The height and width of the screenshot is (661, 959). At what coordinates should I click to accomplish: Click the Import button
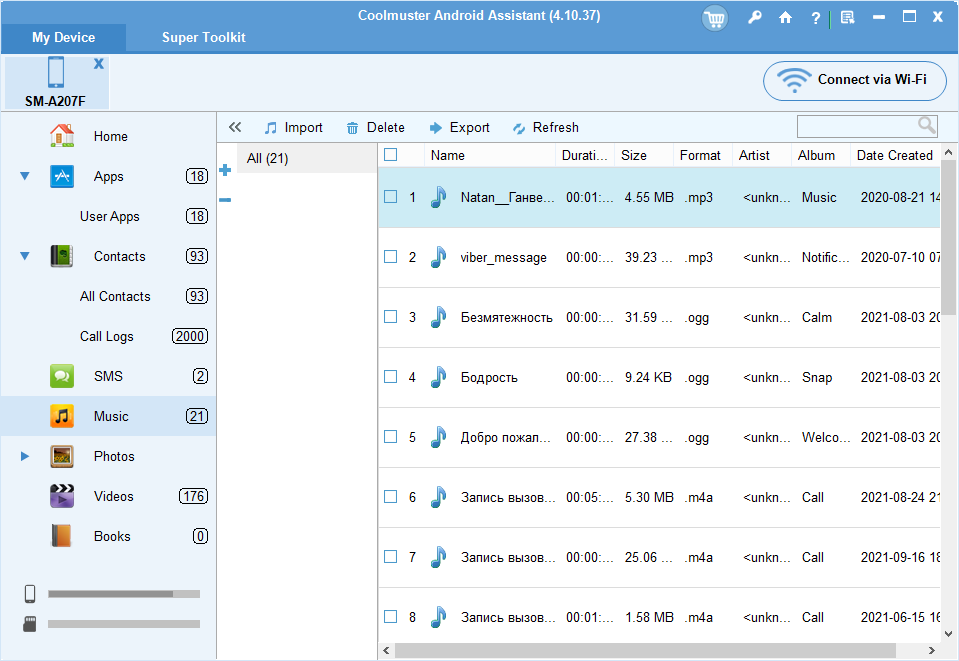point(294,127)
